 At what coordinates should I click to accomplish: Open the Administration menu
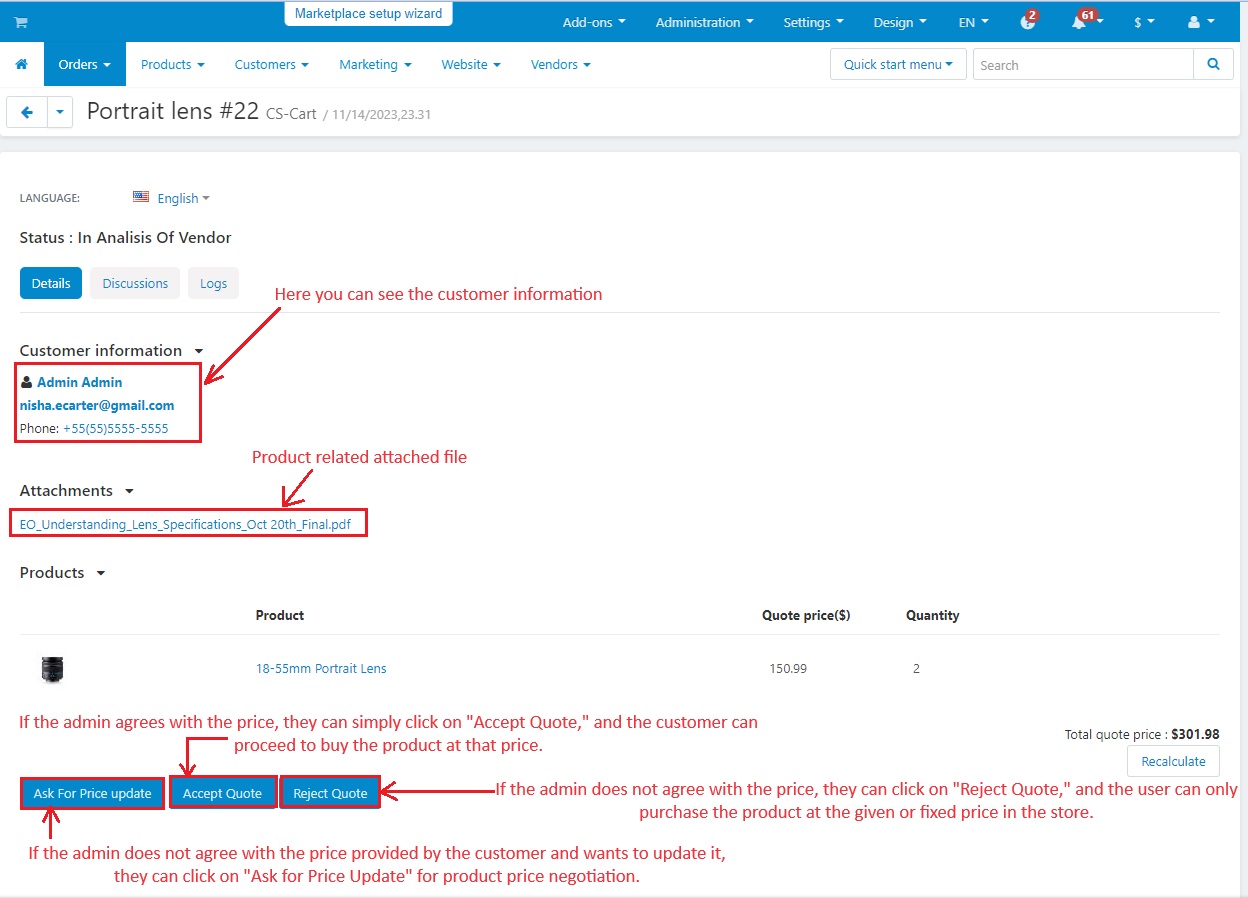[704, 22]
